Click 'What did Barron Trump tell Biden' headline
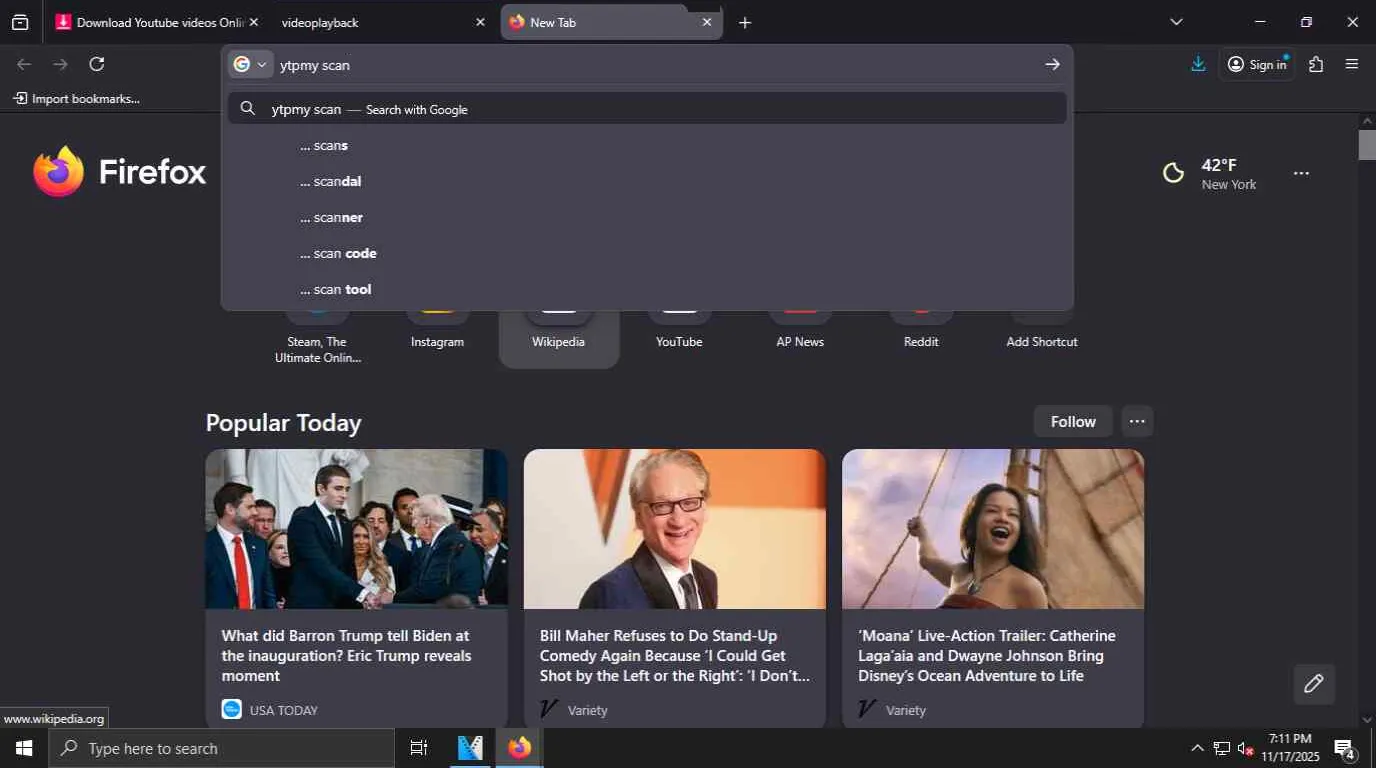 (346, 655)
